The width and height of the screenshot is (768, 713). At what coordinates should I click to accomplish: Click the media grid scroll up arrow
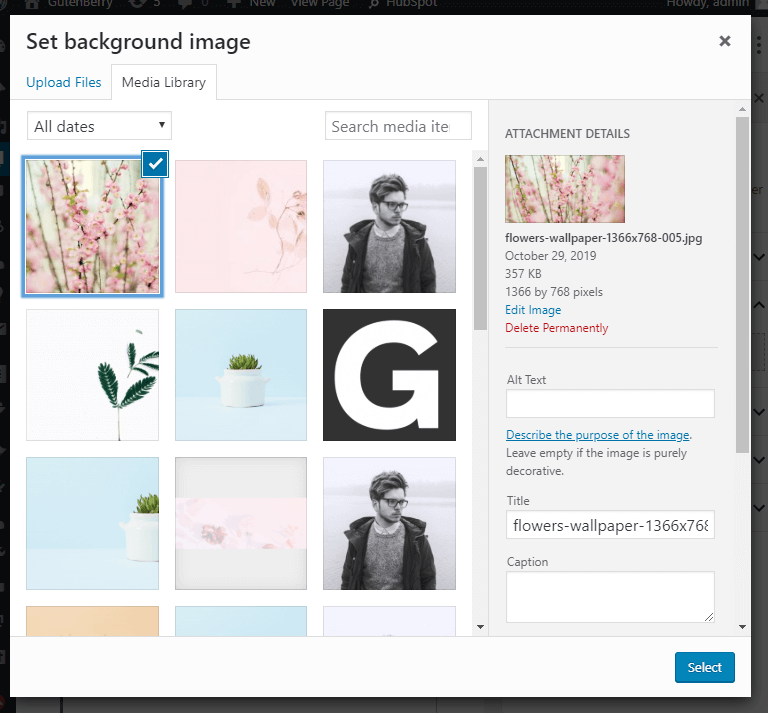click(x=480, y=159)
